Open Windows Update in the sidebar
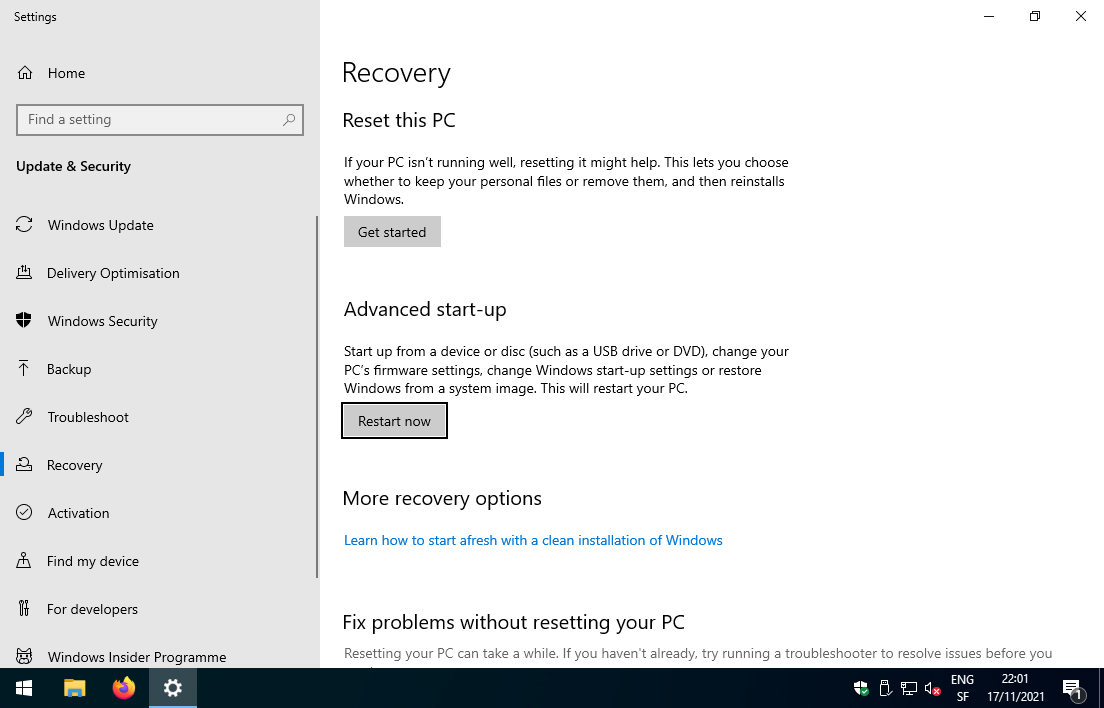 pyautogui.click(x=100, y=225)
